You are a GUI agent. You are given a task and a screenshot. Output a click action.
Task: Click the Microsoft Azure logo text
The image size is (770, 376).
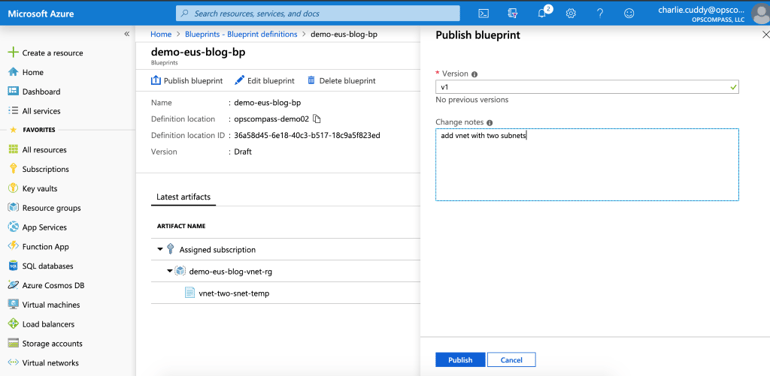pos(41,14)
